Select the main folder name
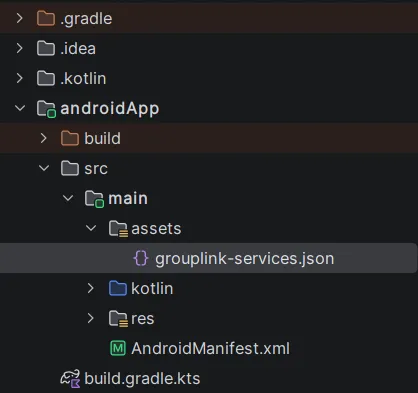 pos(128,199)
